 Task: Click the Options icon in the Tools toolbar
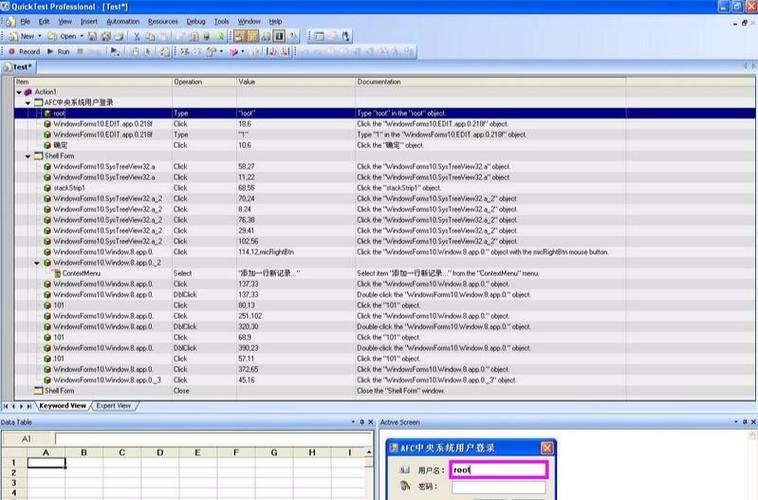coord(319,36)
